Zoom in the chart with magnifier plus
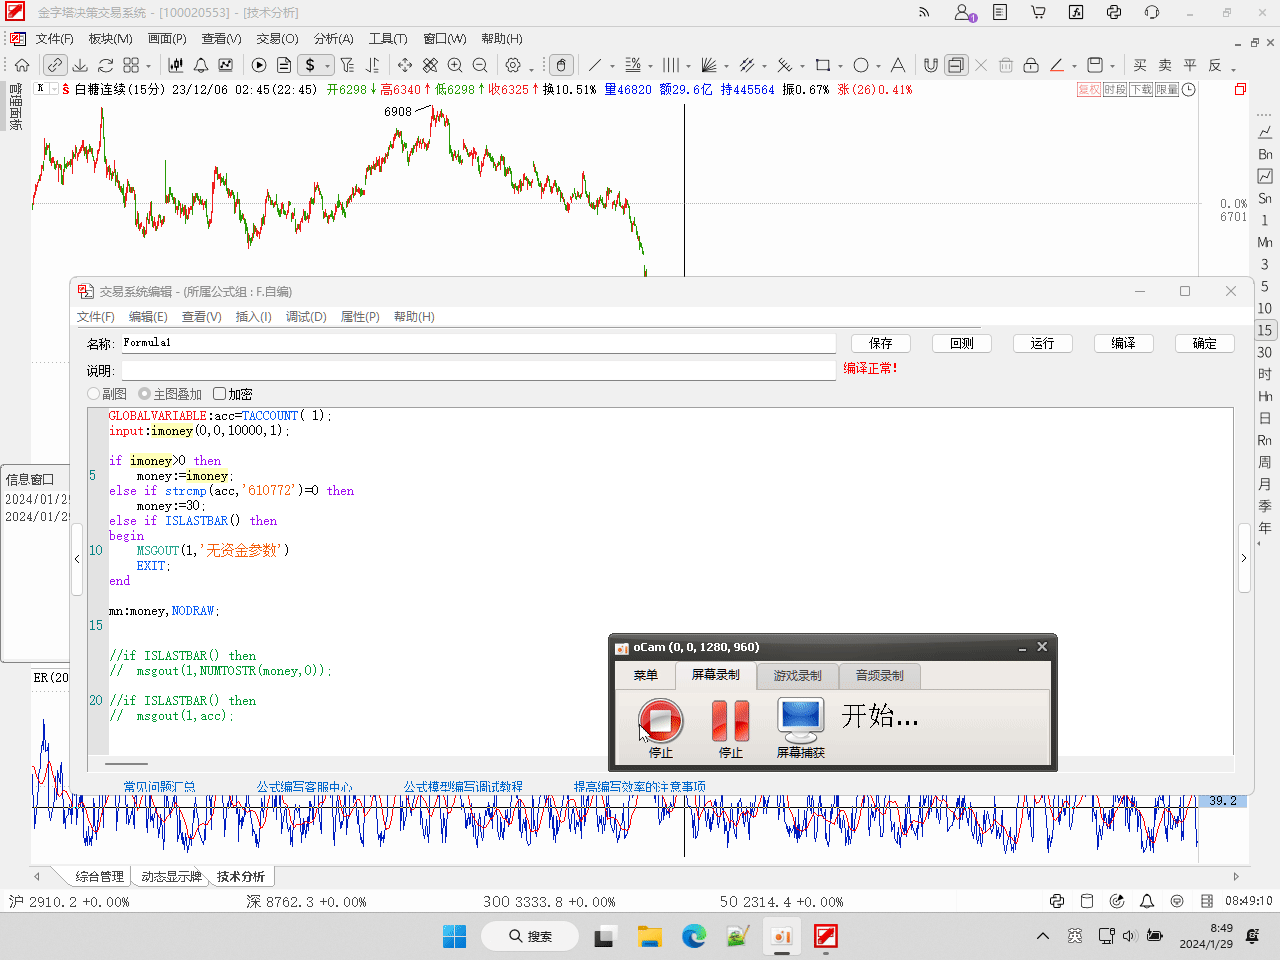 pos(455,65)
